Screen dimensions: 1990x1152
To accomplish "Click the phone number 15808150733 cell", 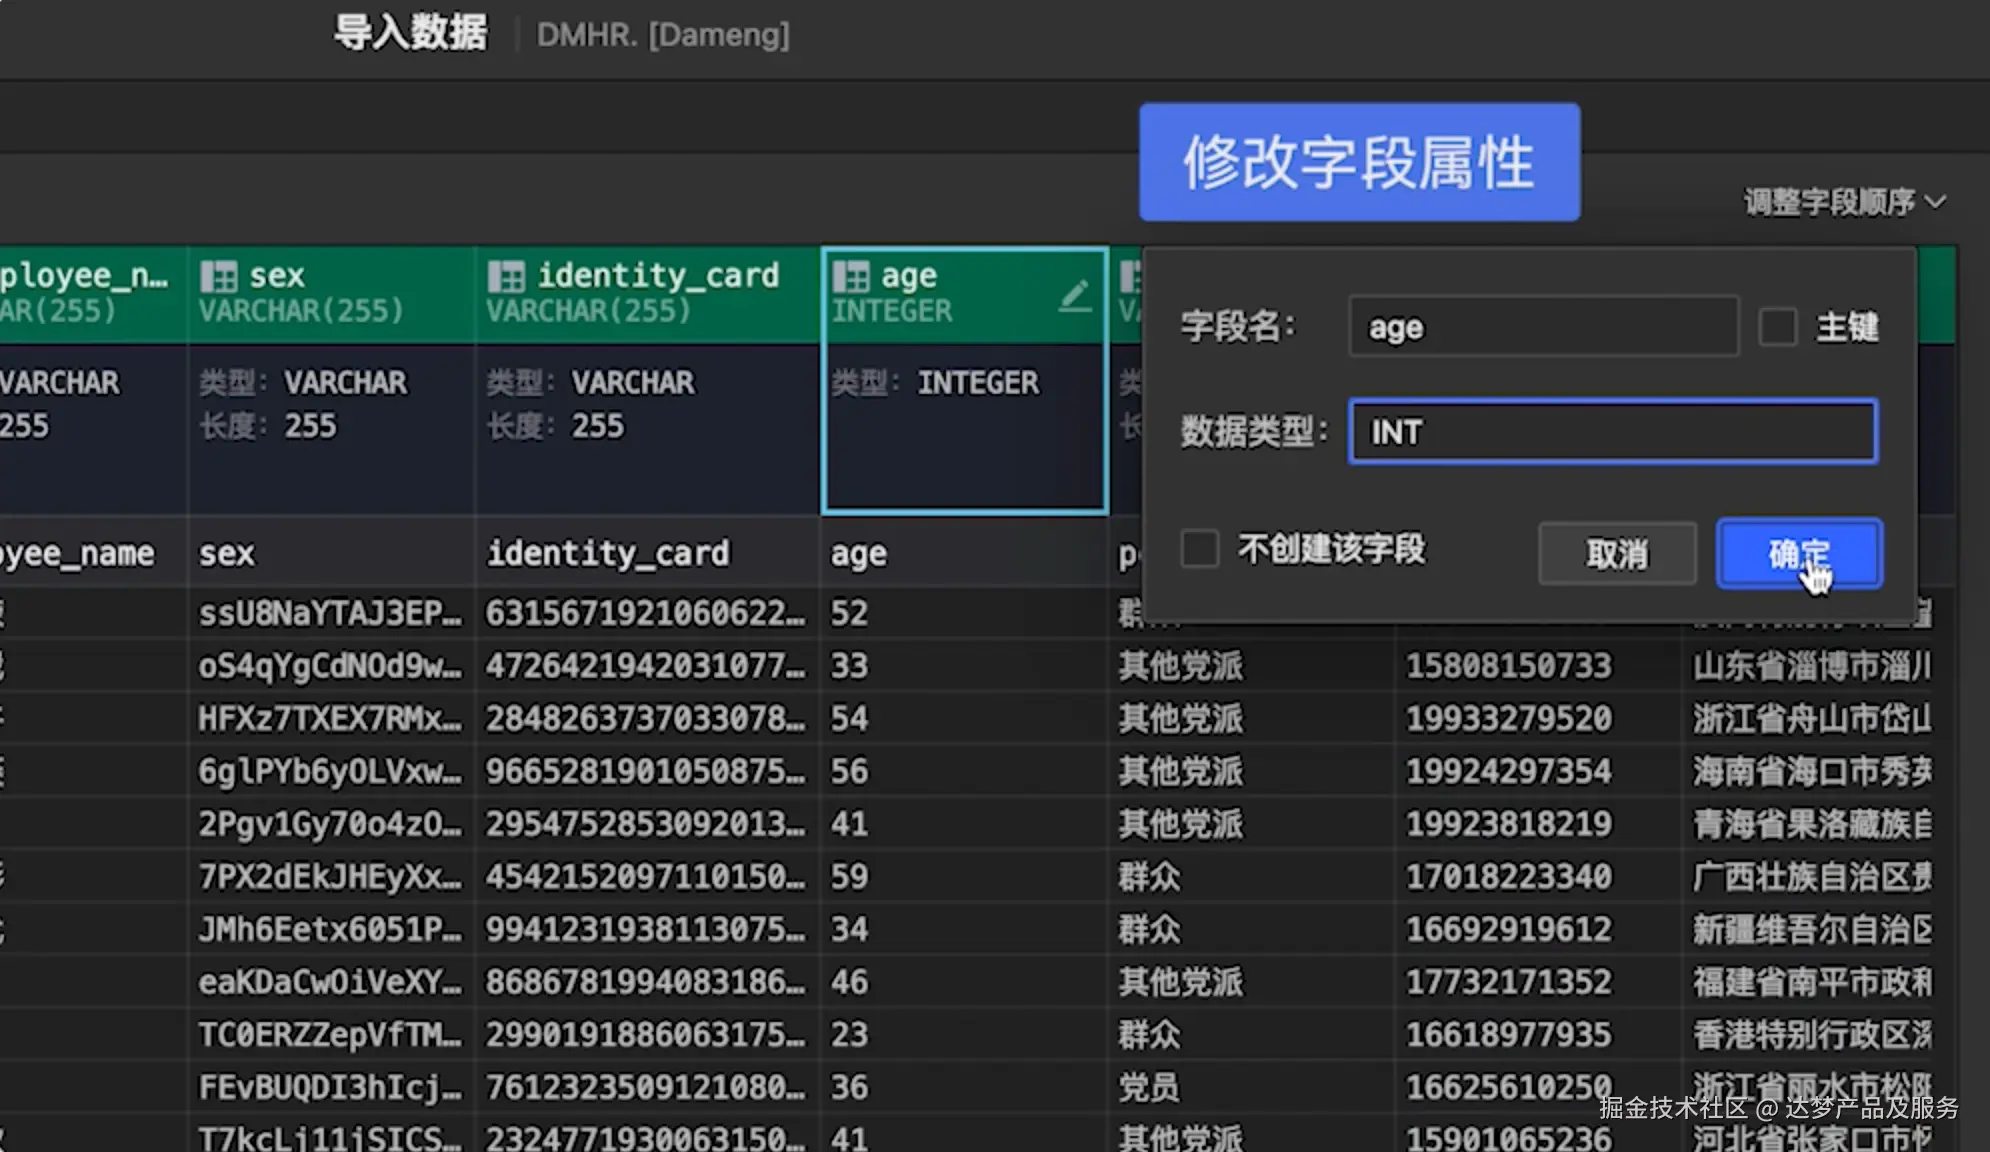I will pyautogui.click(x=1509, y=666).
